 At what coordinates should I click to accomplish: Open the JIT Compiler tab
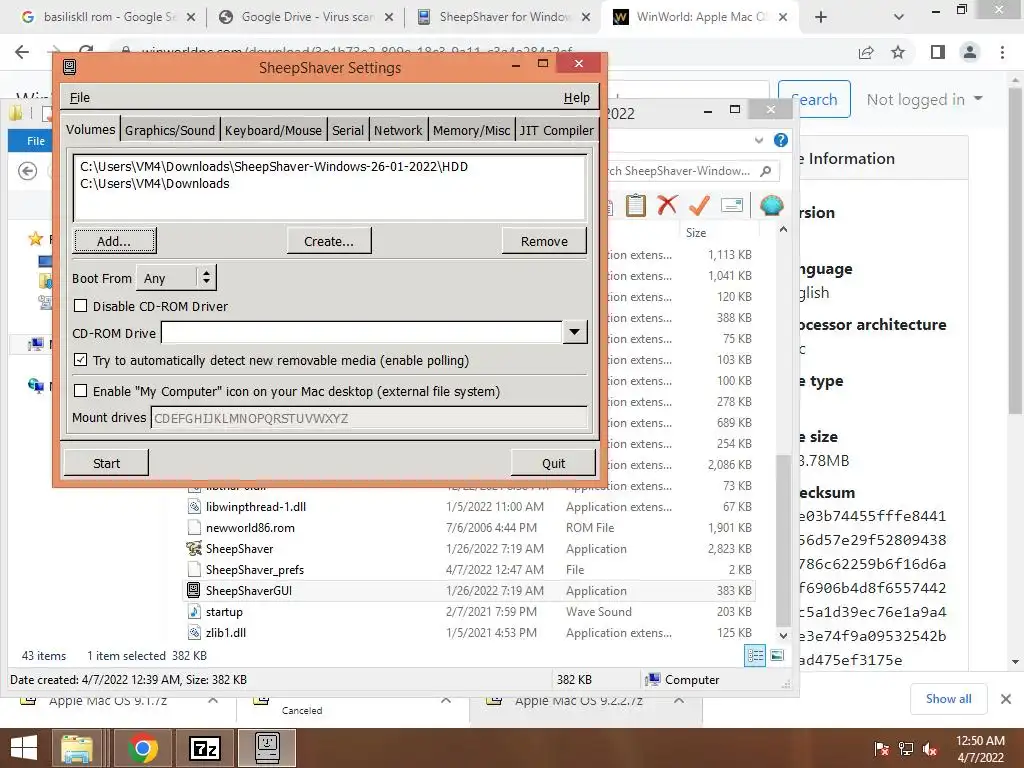point(556,130)
